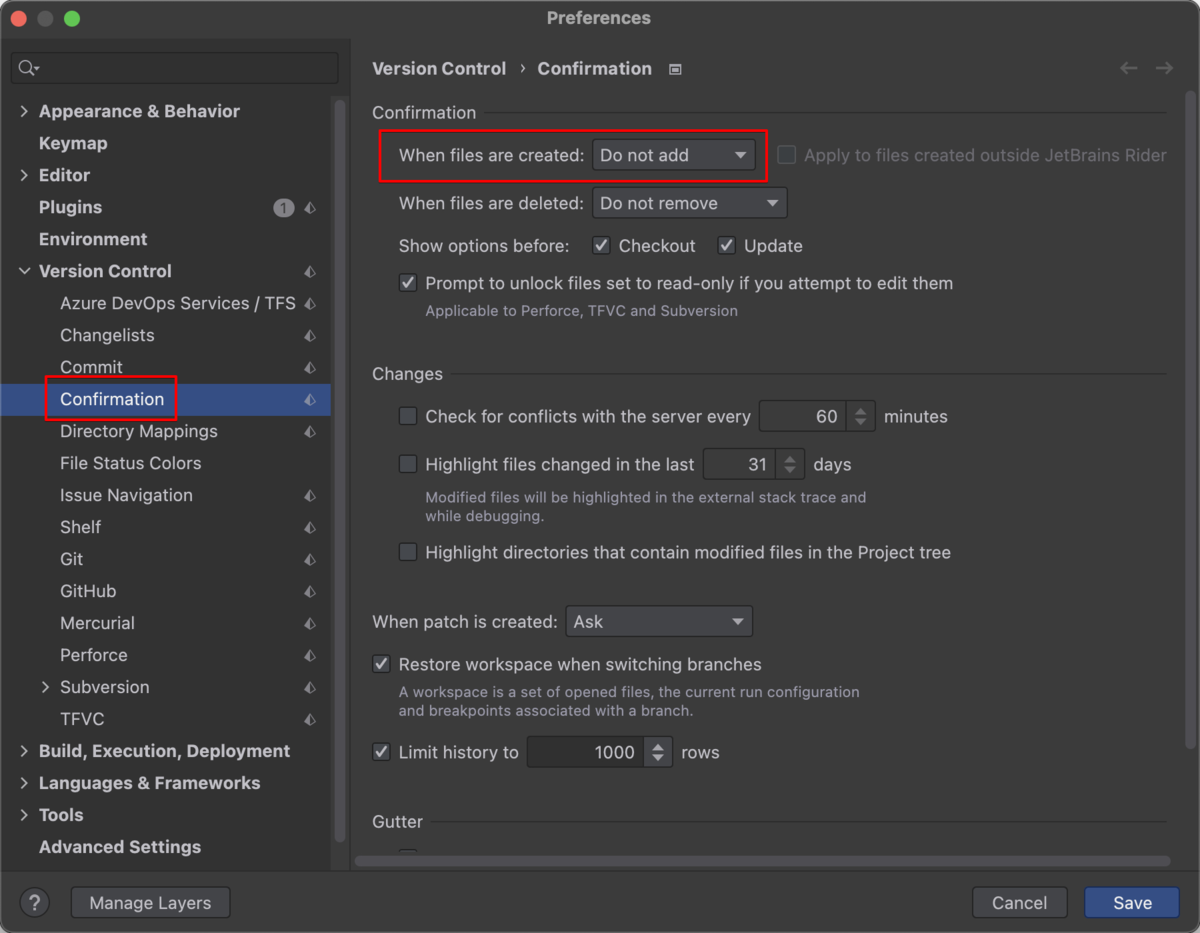Viewport: 1200px width, 933px height.
Task: Open the When patch is created dropdown
Action: click(659, 622)
